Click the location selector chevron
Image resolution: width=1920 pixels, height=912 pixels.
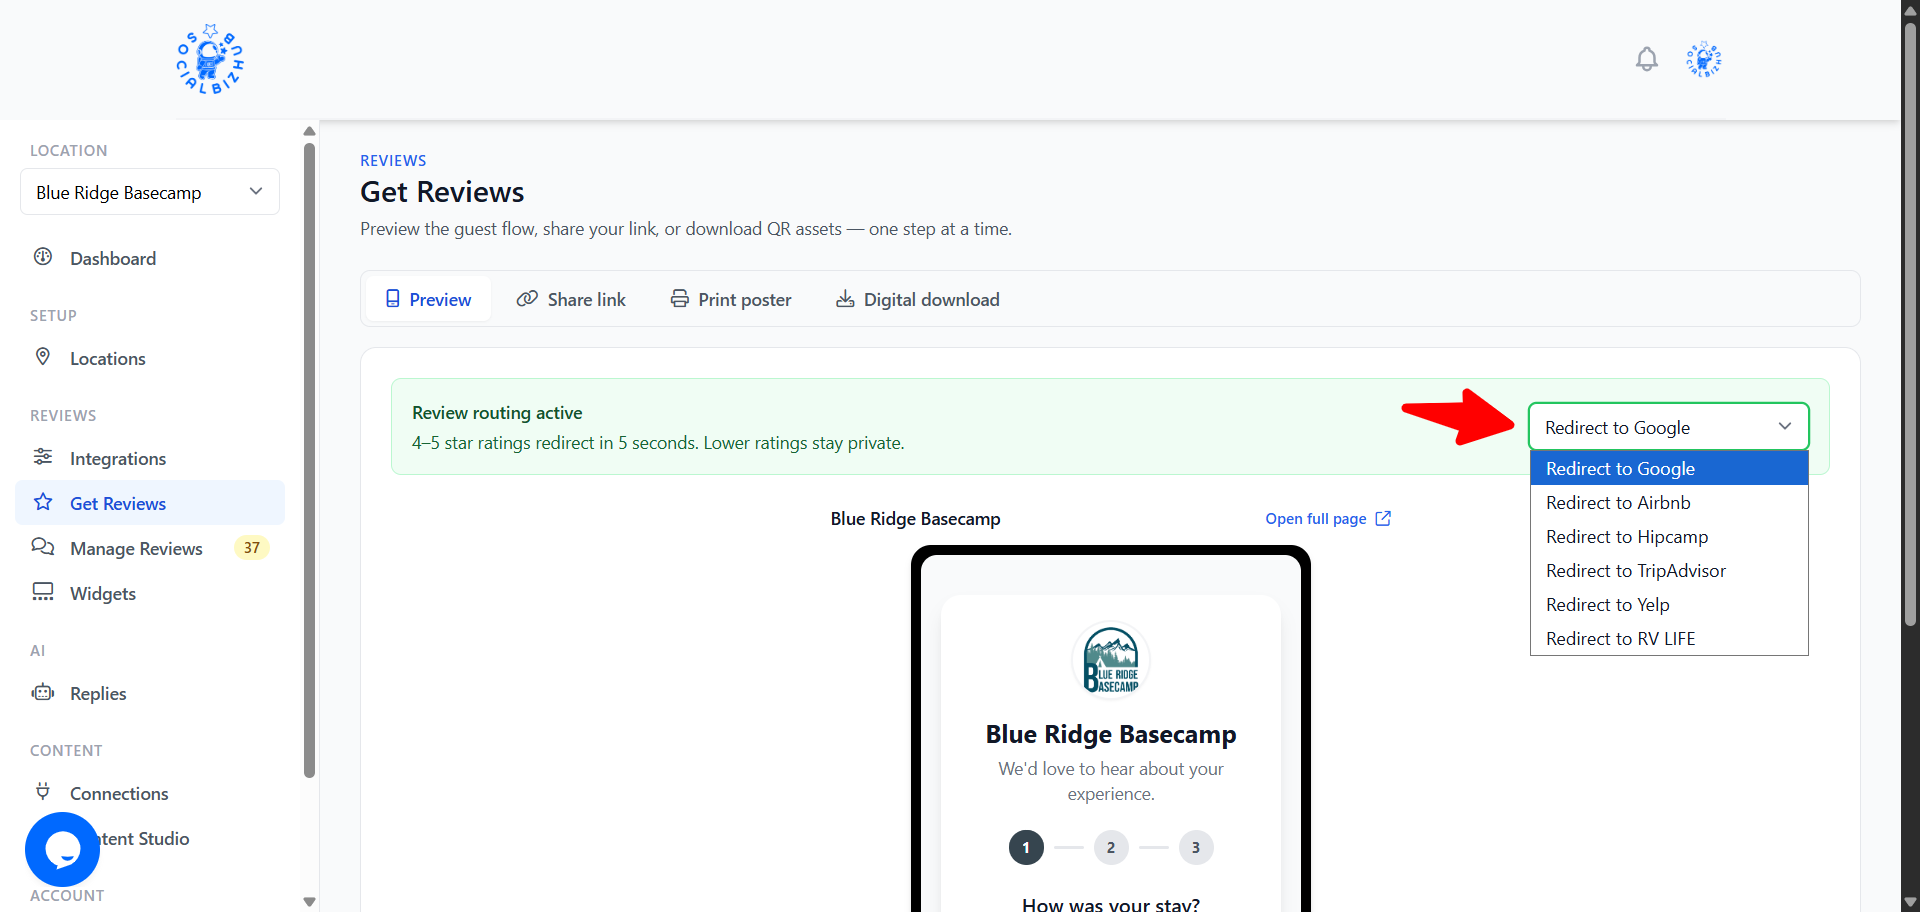click(256, 191)
